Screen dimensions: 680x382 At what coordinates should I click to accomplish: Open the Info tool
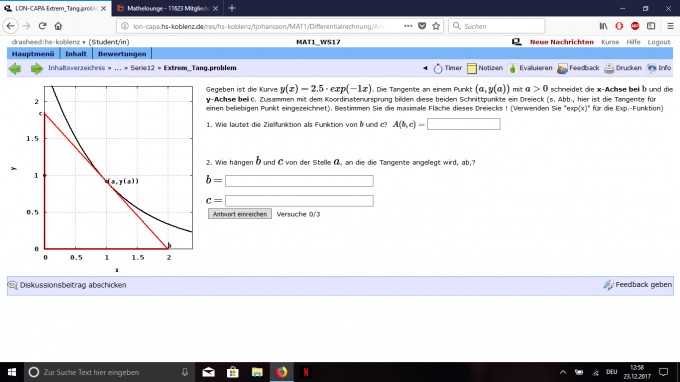659,68
